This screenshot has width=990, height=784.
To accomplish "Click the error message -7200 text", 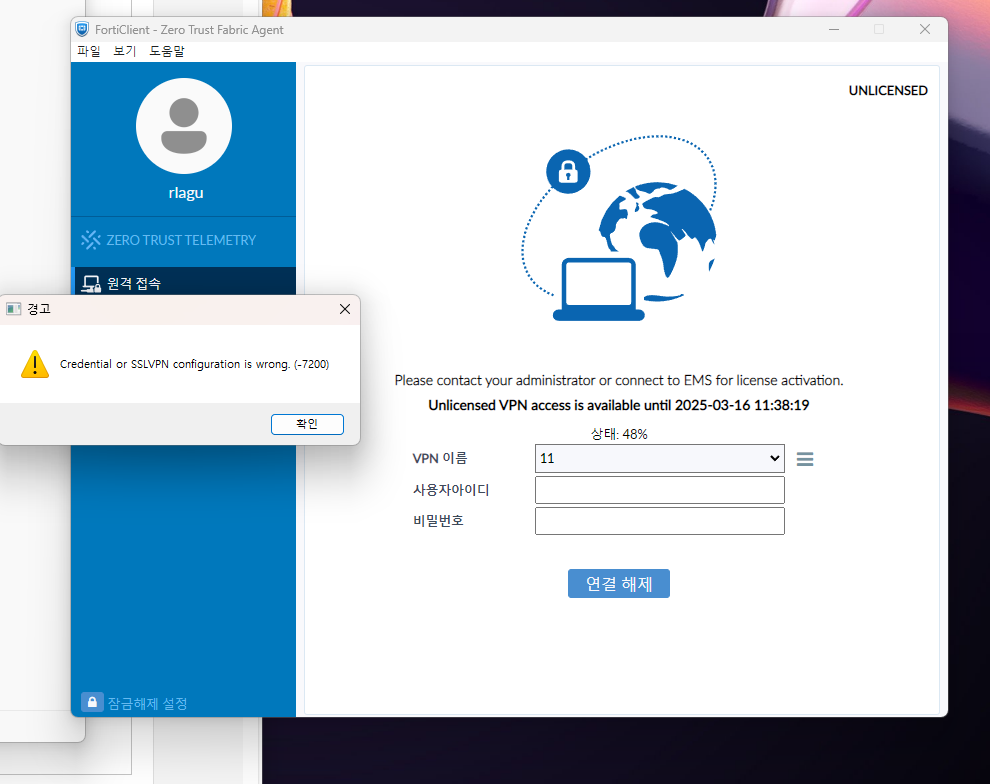I will [x=194, y=364].
